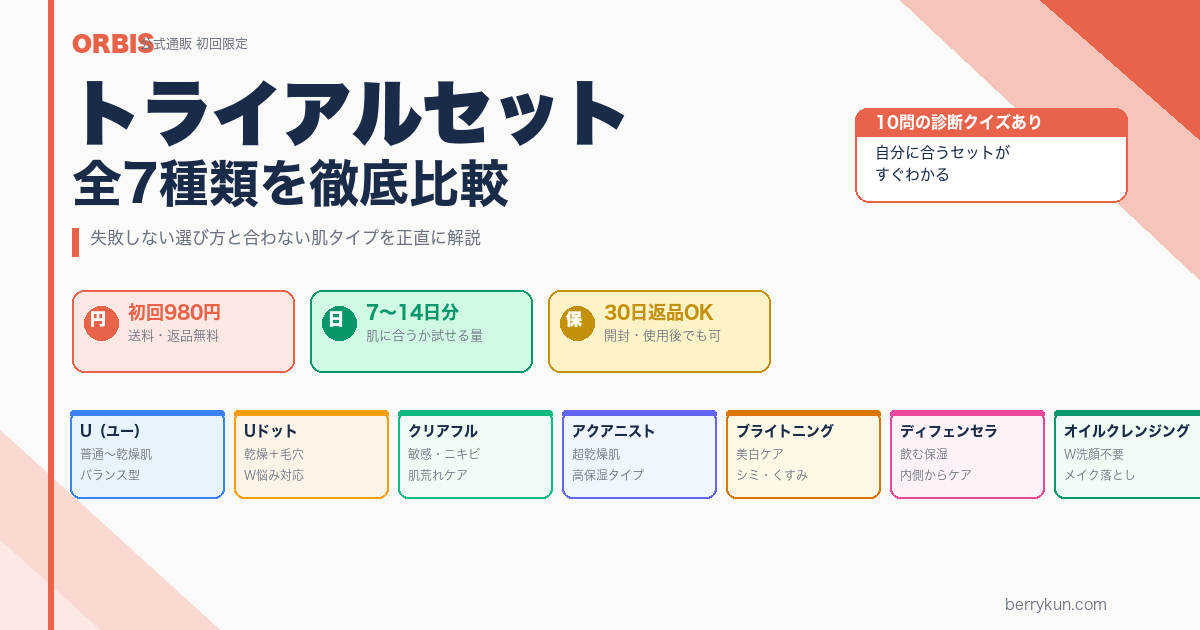Choose the ブライトニング card
Viewport: 1200px width, 630px height.
(x=803, y=454)
